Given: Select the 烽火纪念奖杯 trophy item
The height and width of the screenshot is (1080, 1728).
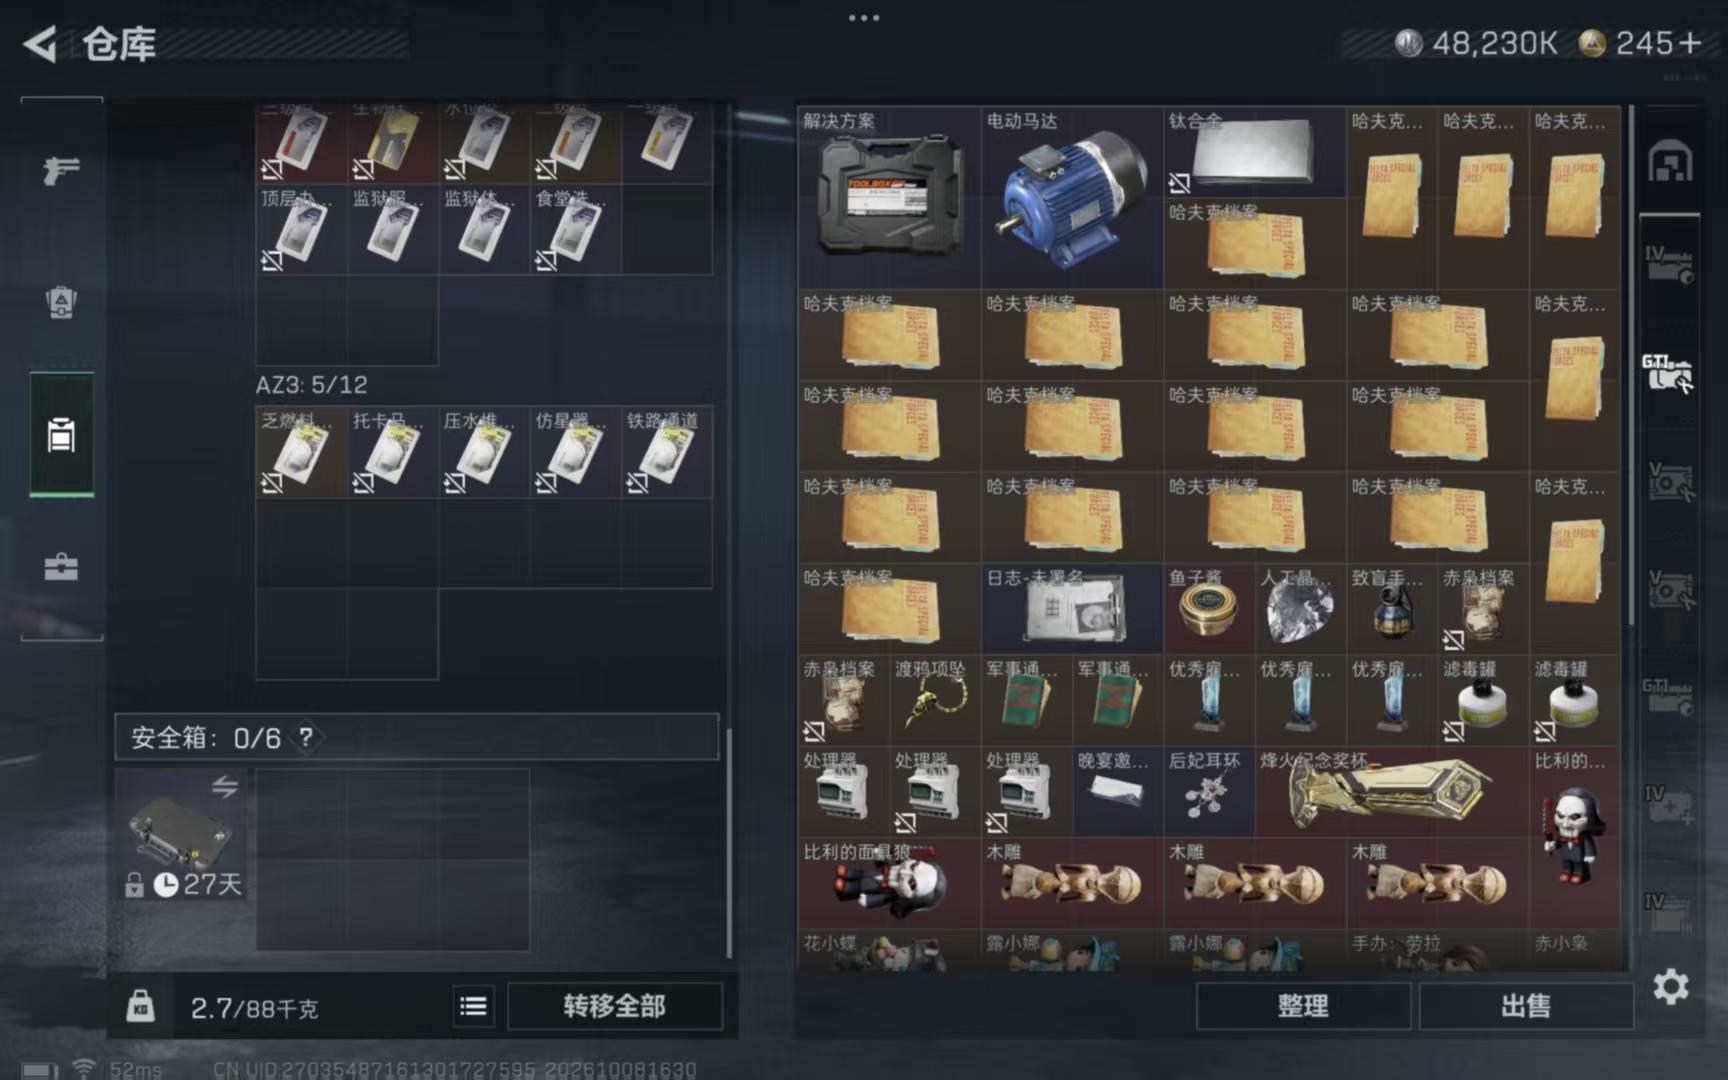Looking at the screenshot, I should coord(1392,791).
